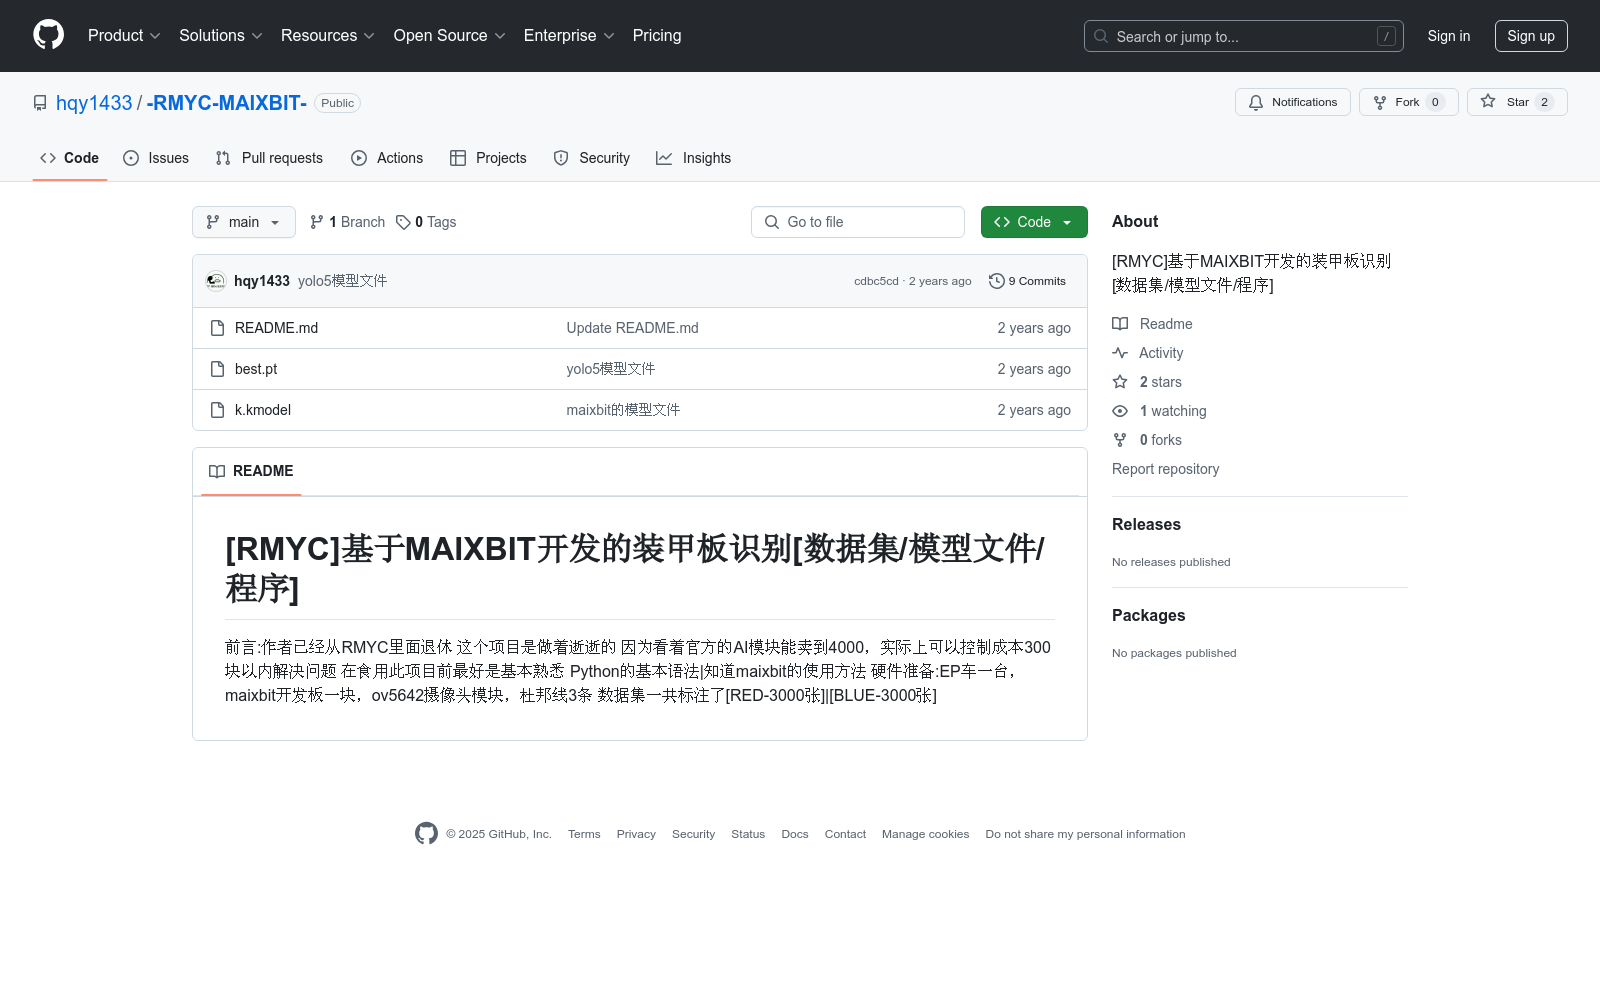Open the footer Terms link
The width and height of the screenshot is (1600, 1000).
click(x=584, y=834)
